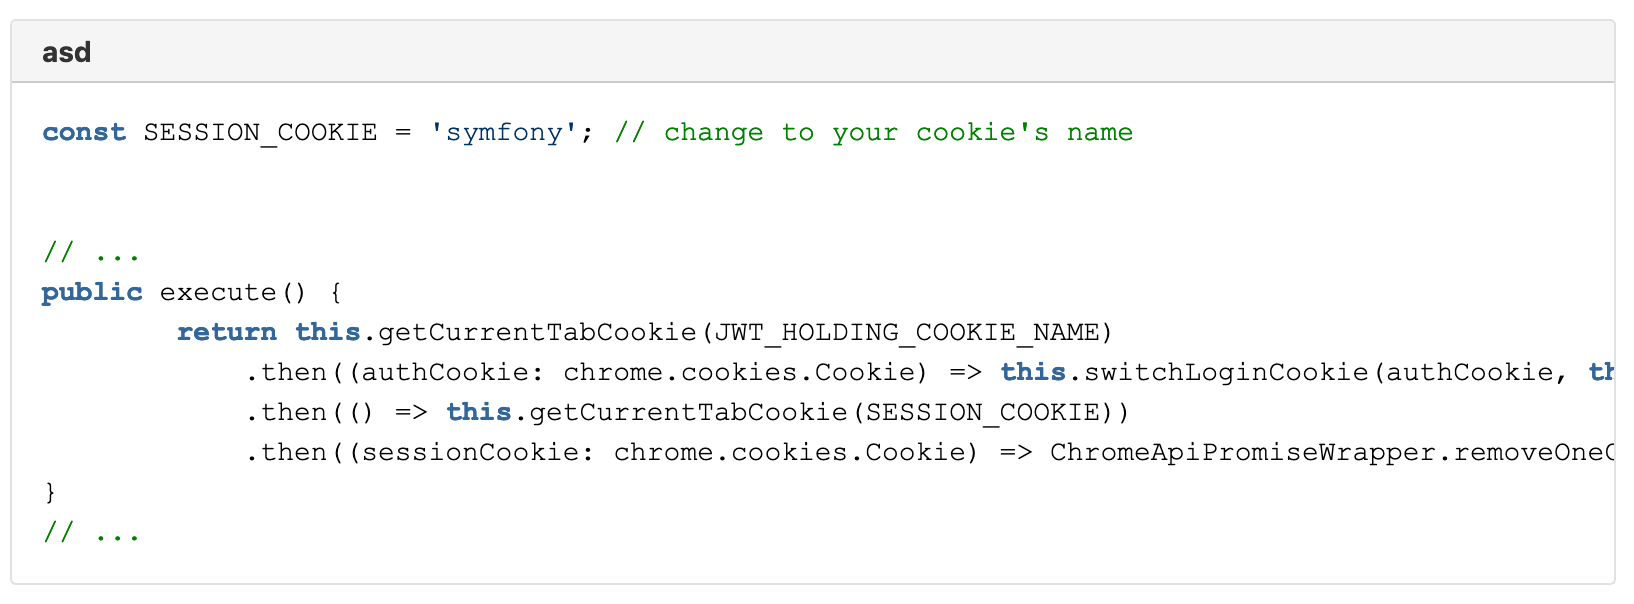Click the first '// ...' comment above public
This screenshot has width=1634, height=604.
click(92, 252)
